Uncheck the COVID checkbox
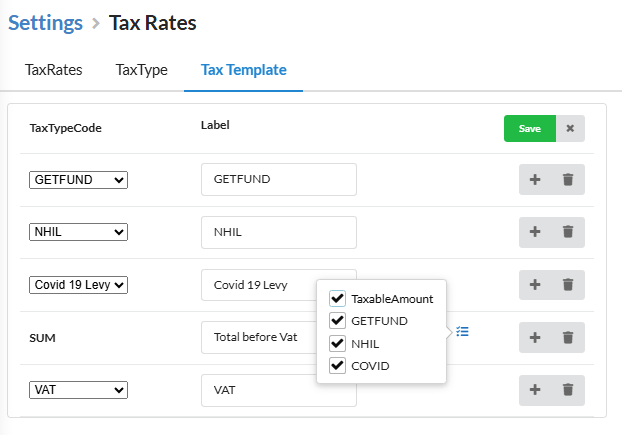This screenshot has height=435, width=622. [338, 366]
